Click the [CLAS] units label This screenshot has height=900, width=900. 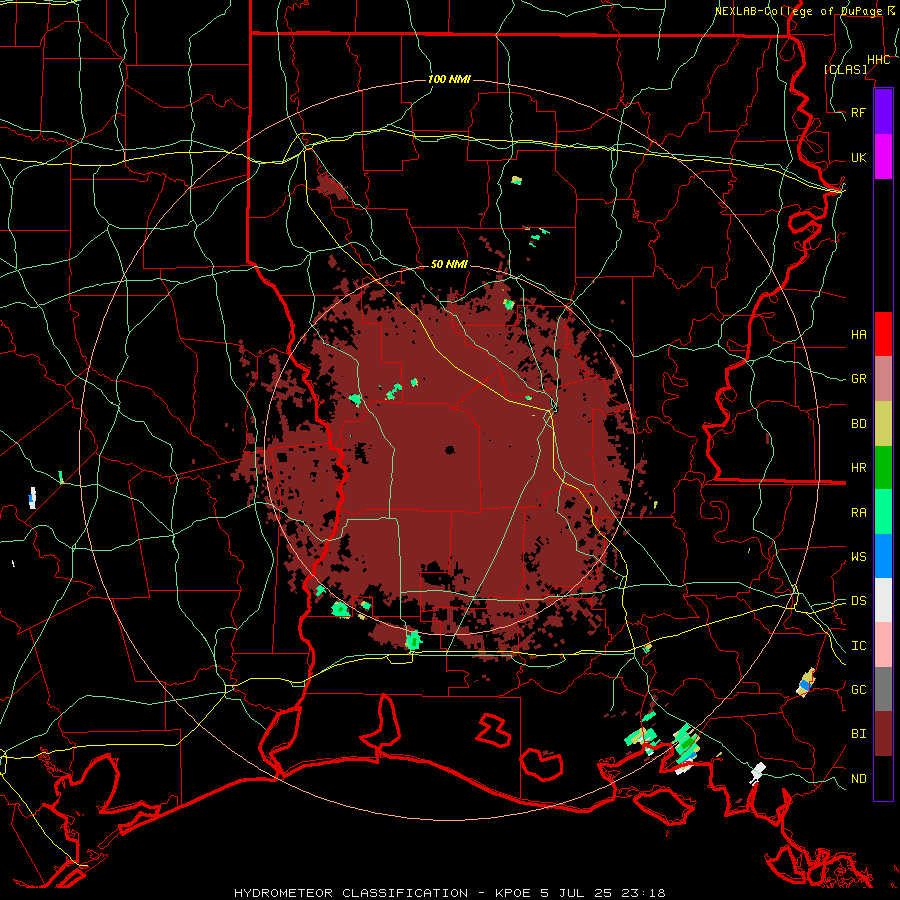tap(845, 69)
